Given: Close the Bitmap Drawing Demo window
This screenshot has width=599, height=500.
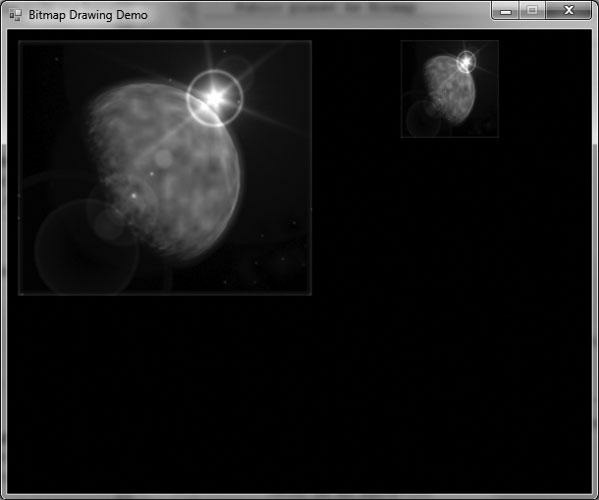Looking at the screenshot, I should [569, 10].
